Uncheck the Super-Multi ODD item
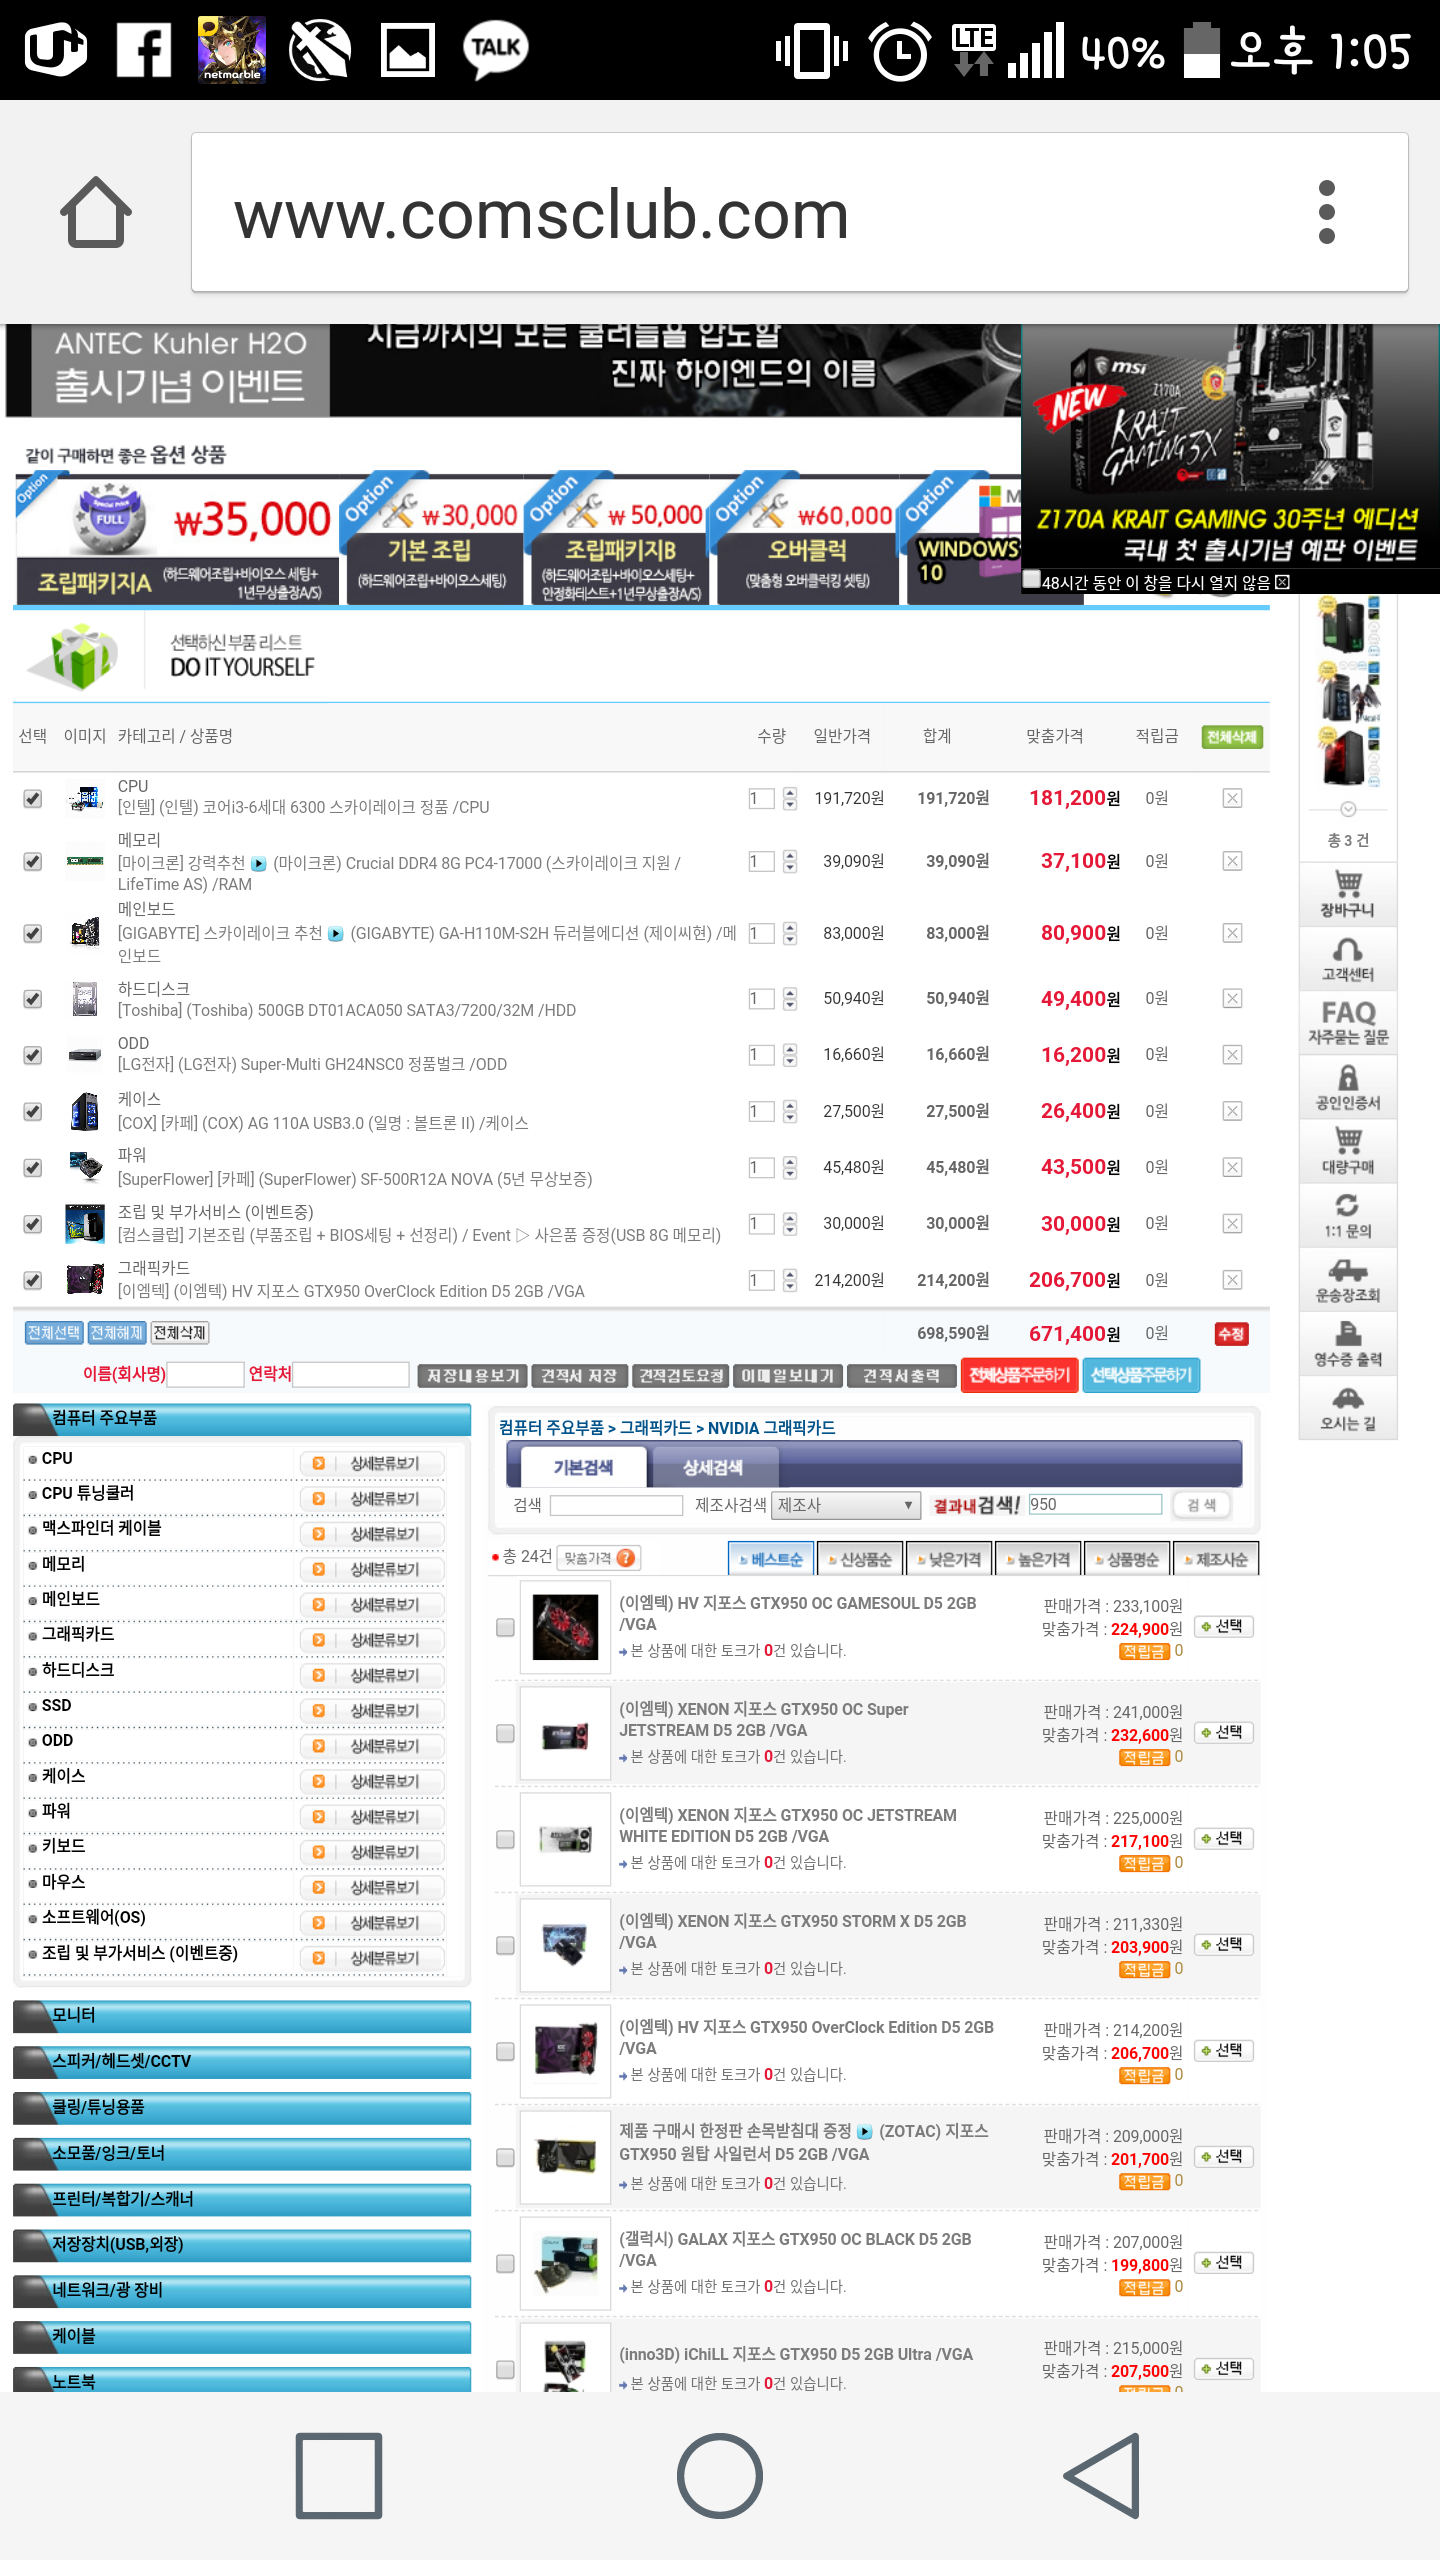This screenshot has height=2560, width=1440. coord(33,1054)
